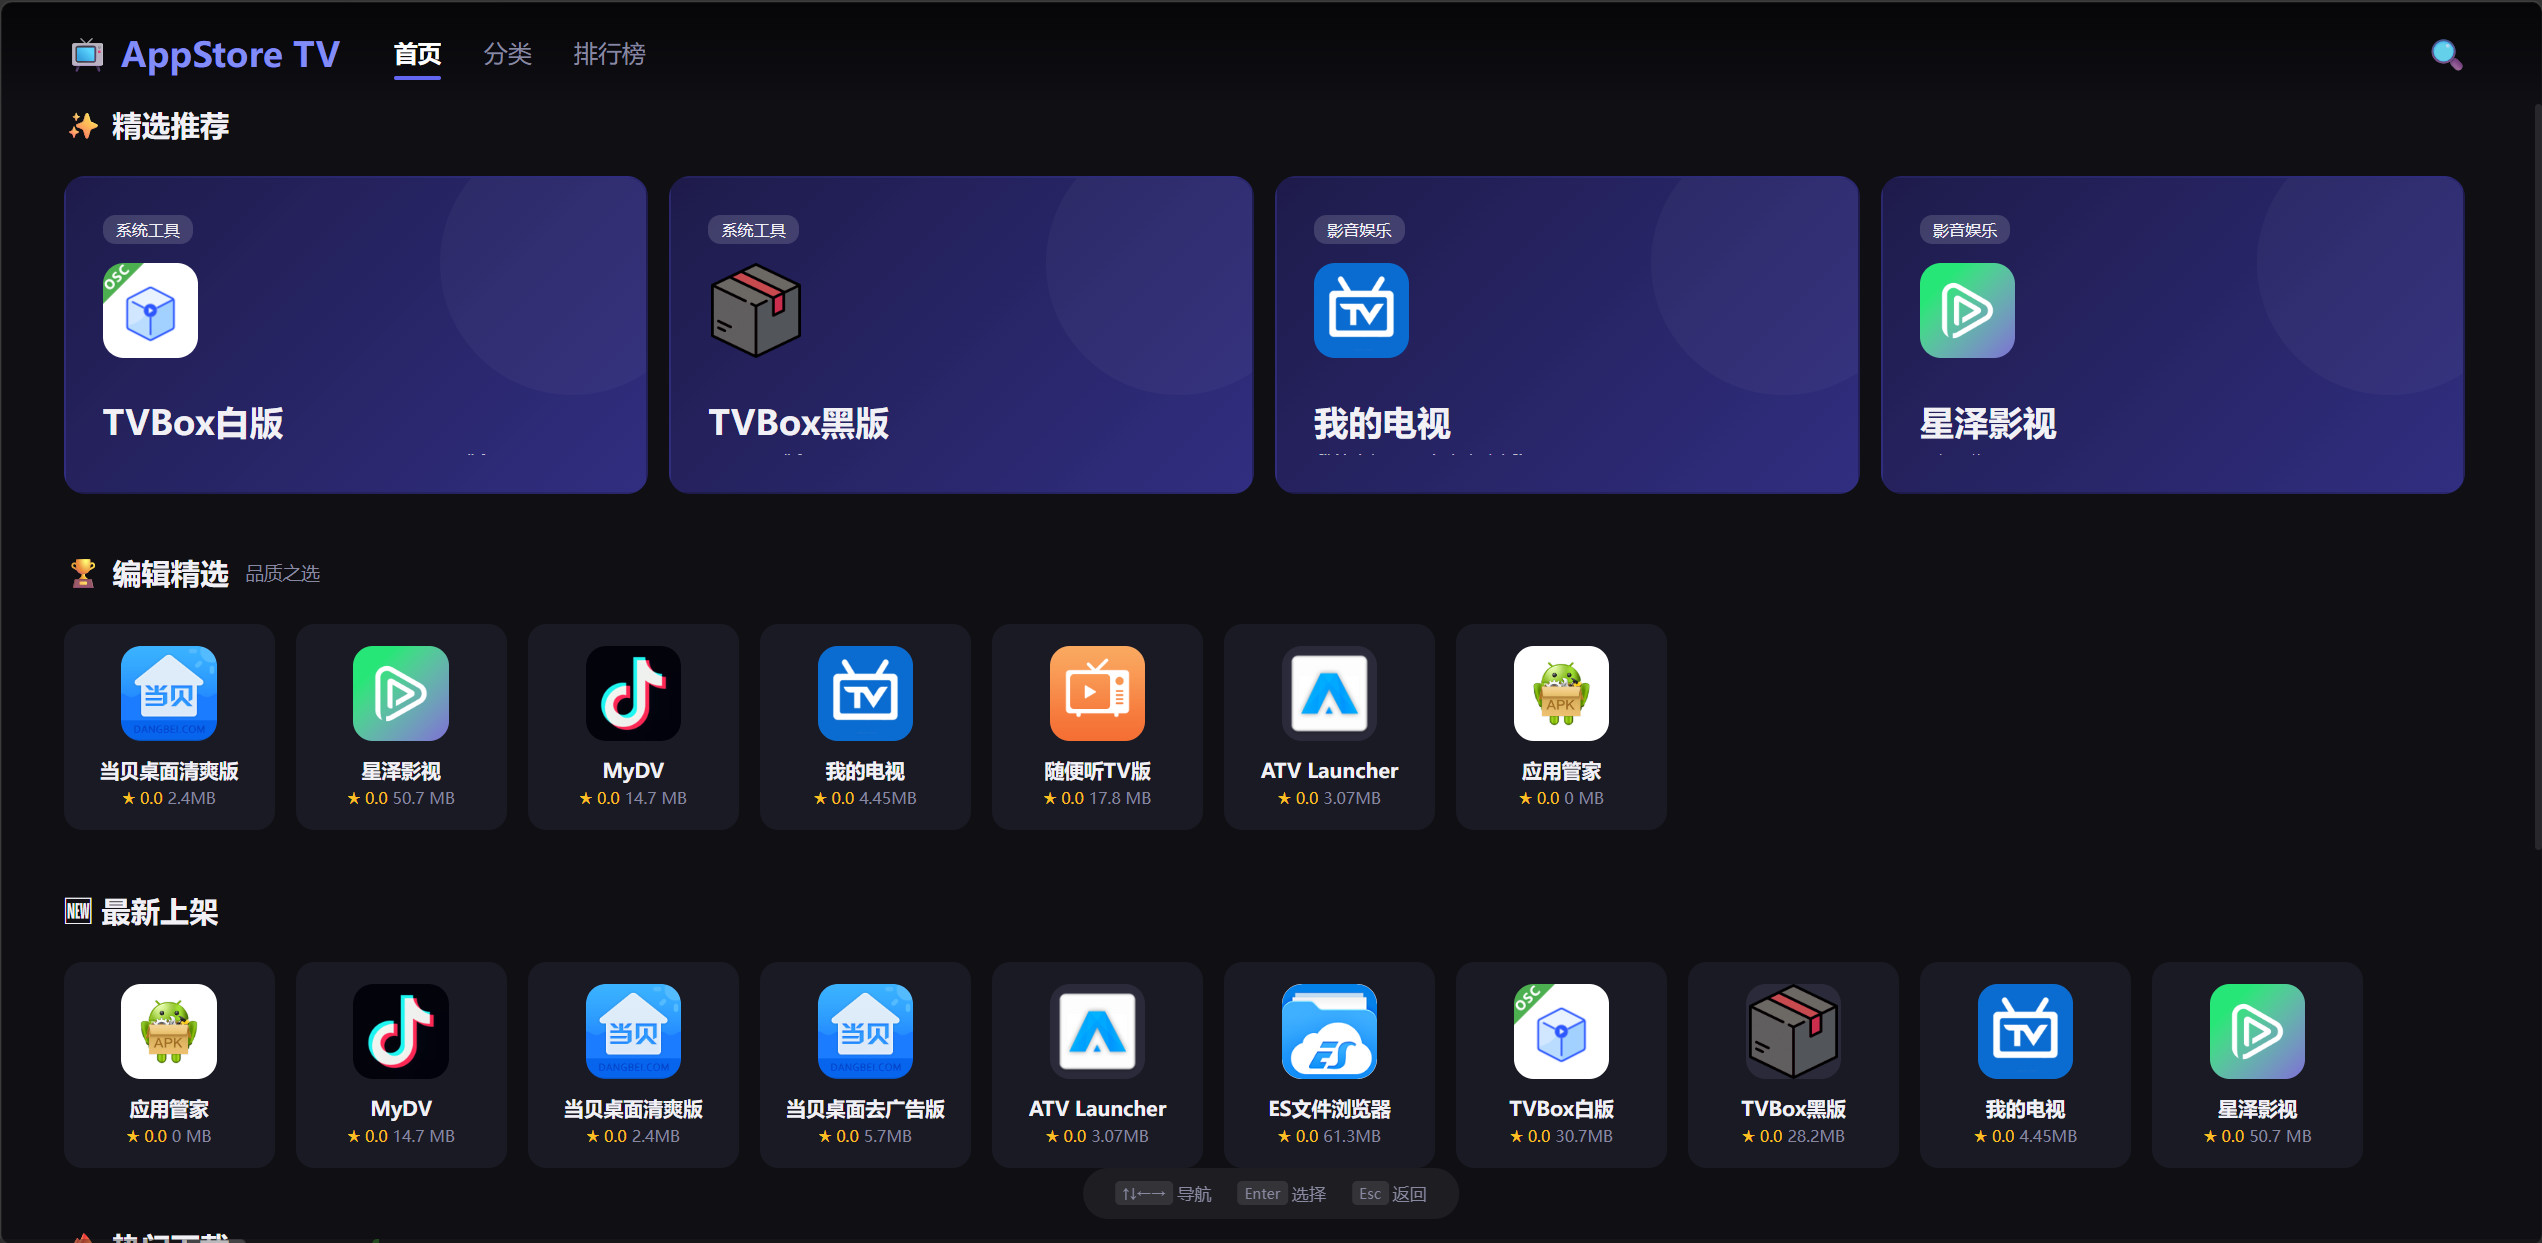
Task: Open the 分类 tab
Action: pyautogui.click(x=508, y=54)
